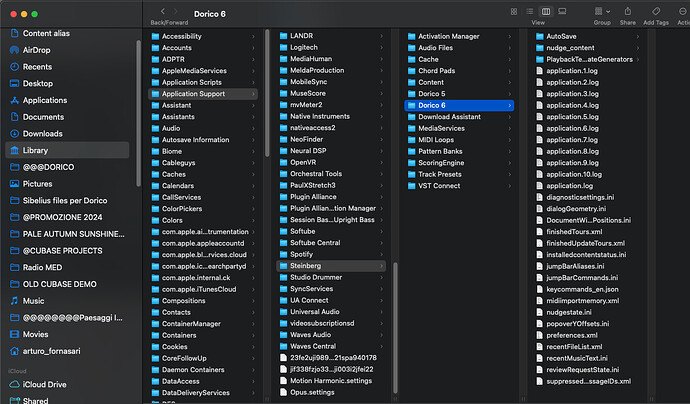Open AirDrop in the sidebar
This screenshot has height=404, width=690.
[x=36, y=50]
